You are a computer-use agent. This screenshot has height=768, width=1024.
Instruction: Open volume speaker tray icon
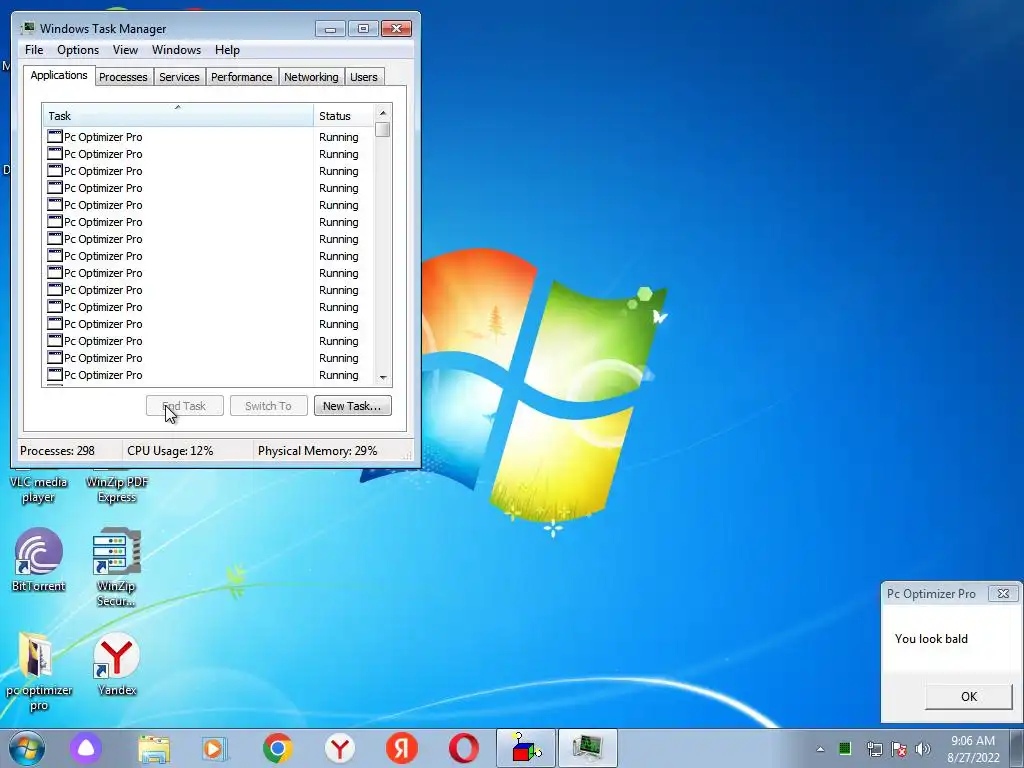click(x=923, y=749)
